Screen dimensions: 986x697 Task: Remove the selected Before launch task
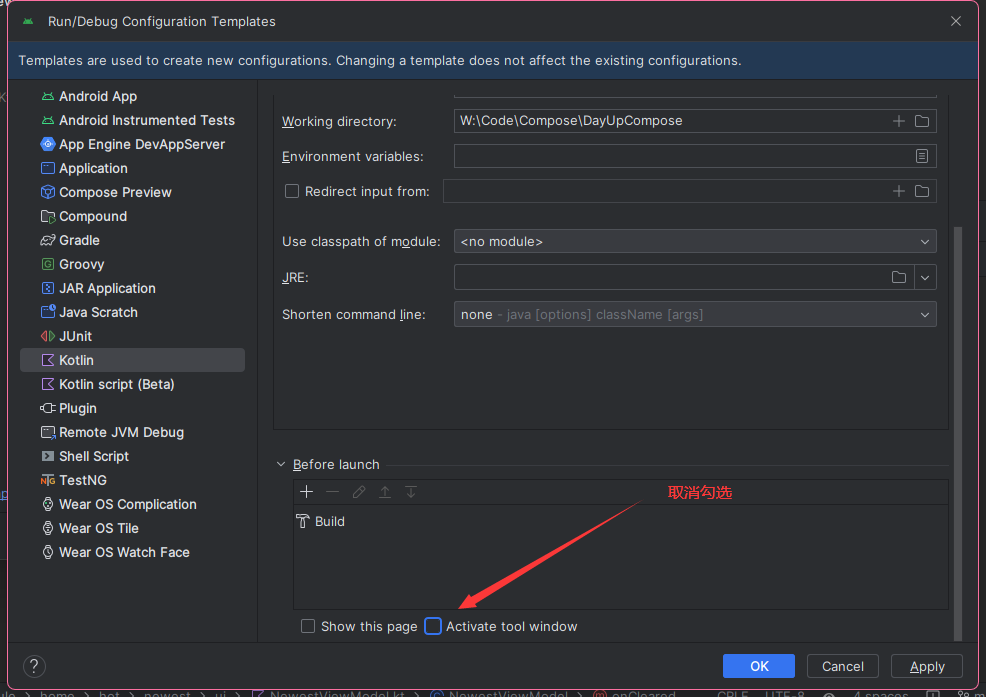click(x=333, y=491)
